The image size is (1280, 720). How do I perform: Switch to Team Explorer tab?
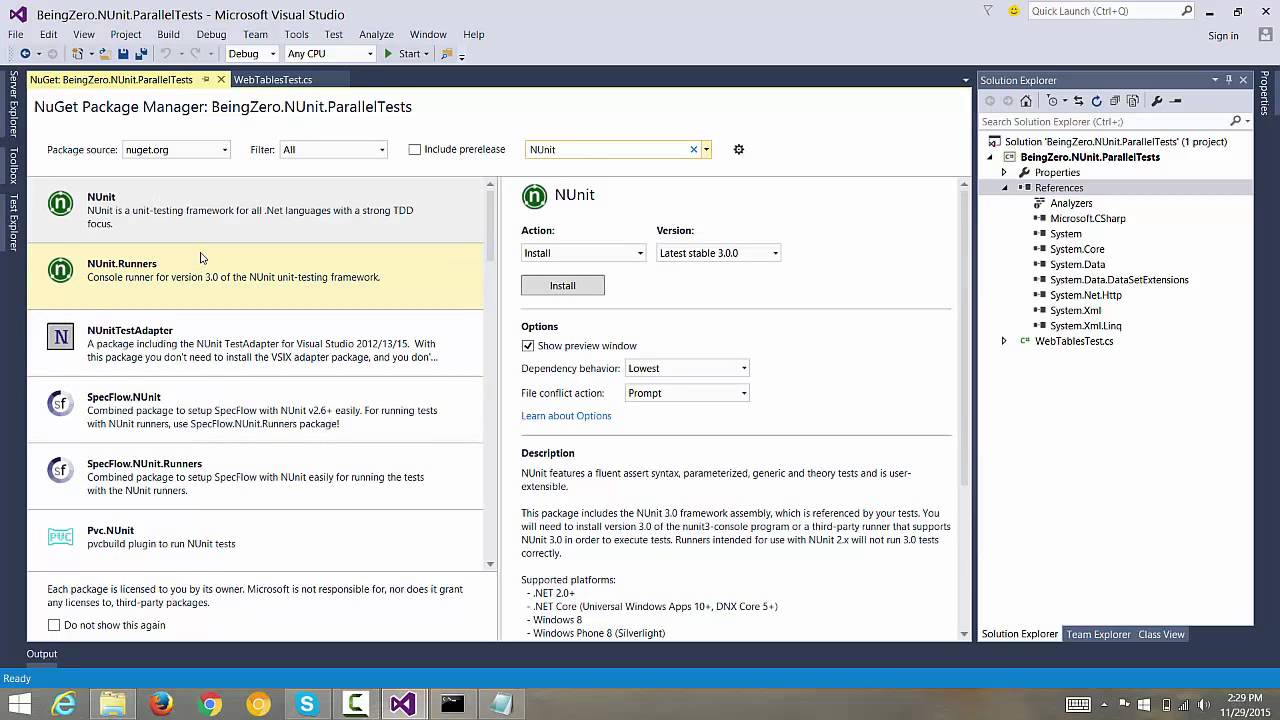pyautogui.click(x=1098, y=634)
